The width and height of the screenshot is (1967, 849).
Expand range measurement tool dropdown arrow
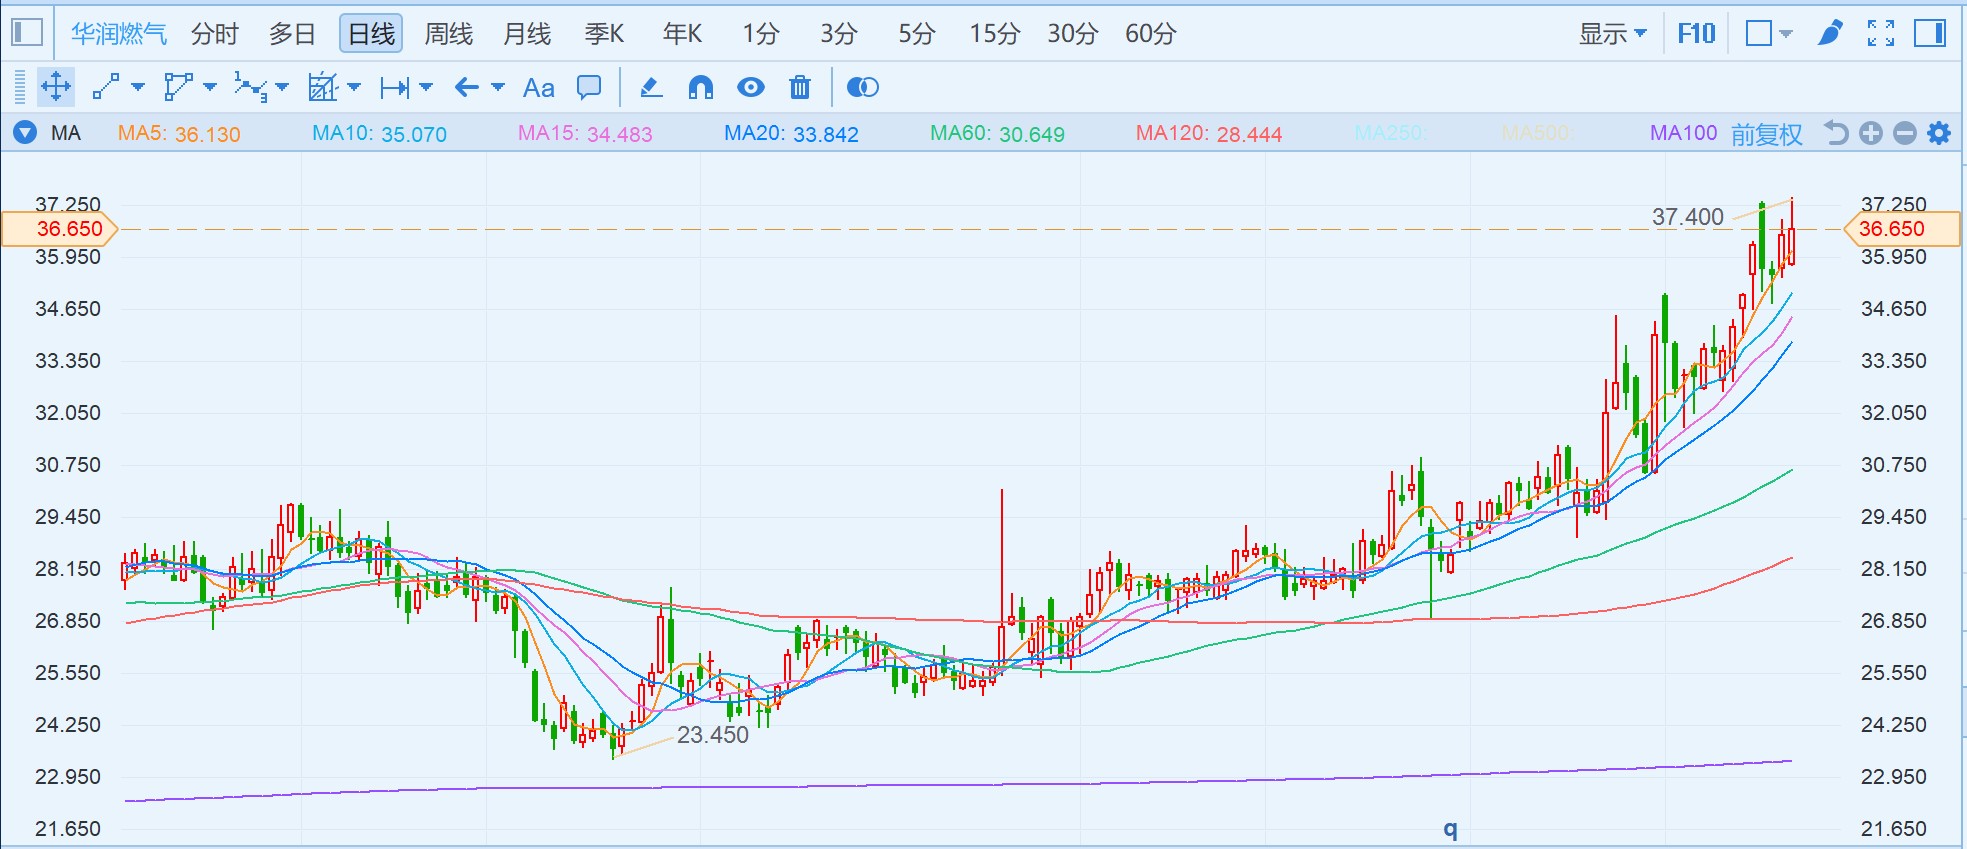point(426,87)
